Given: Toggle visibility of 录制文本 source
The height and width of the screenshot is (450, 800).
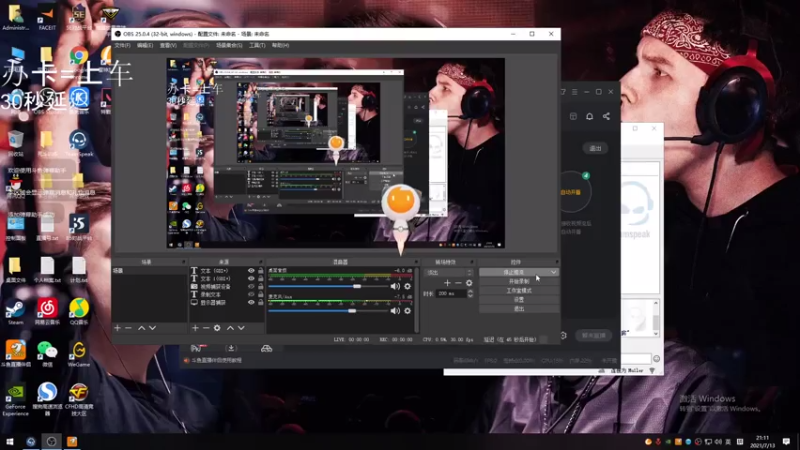Looking at the screenshot, I should tap(251, 294).
